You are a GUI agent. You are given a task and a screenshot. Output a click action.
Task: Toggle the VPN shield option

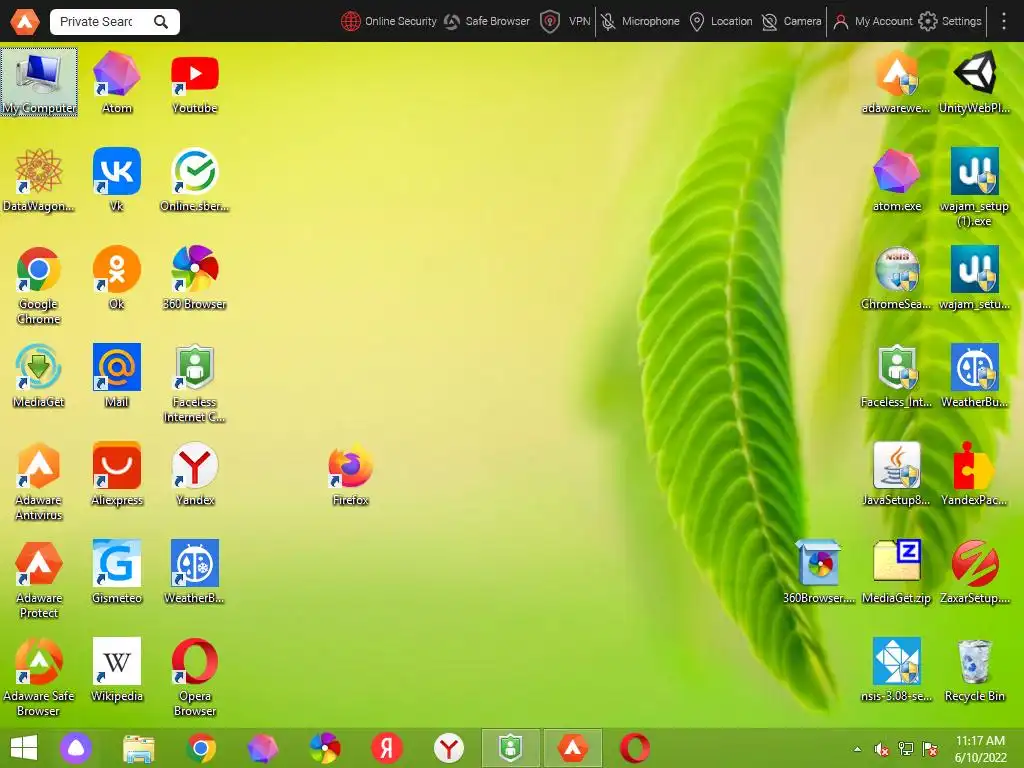tap(566, 22)
